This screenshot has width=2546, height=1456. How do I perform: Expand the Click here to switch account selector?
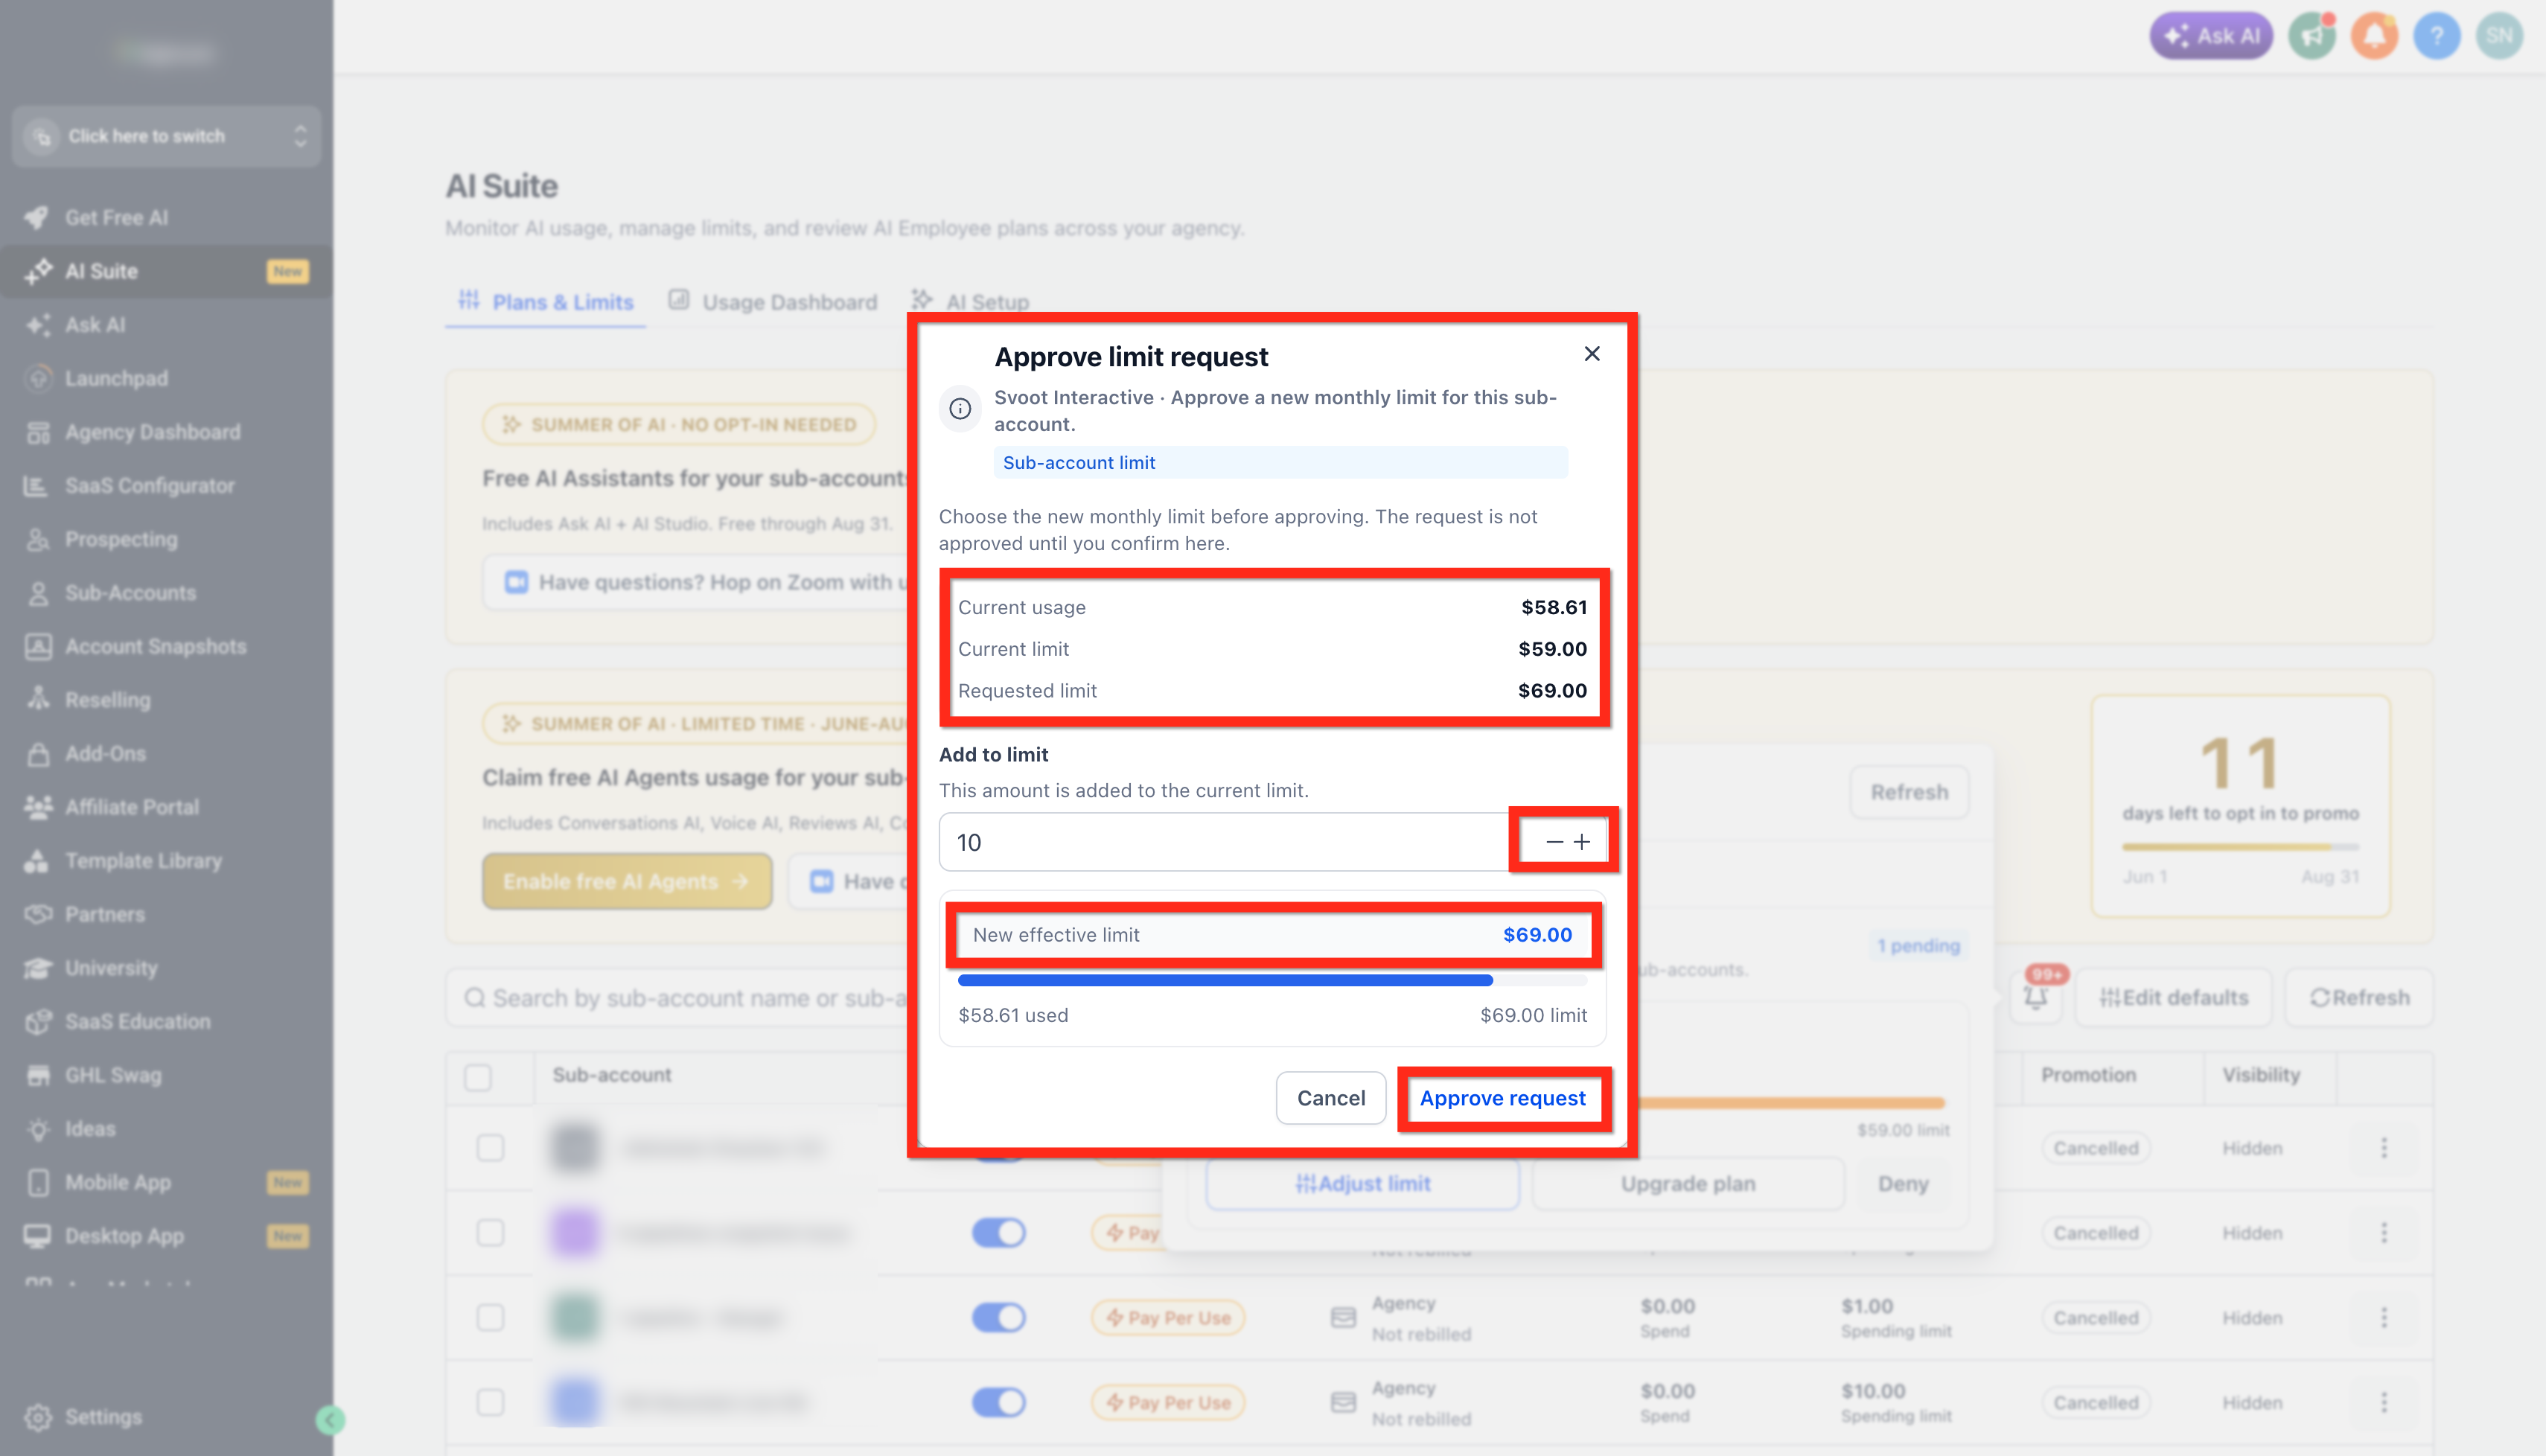166,136
